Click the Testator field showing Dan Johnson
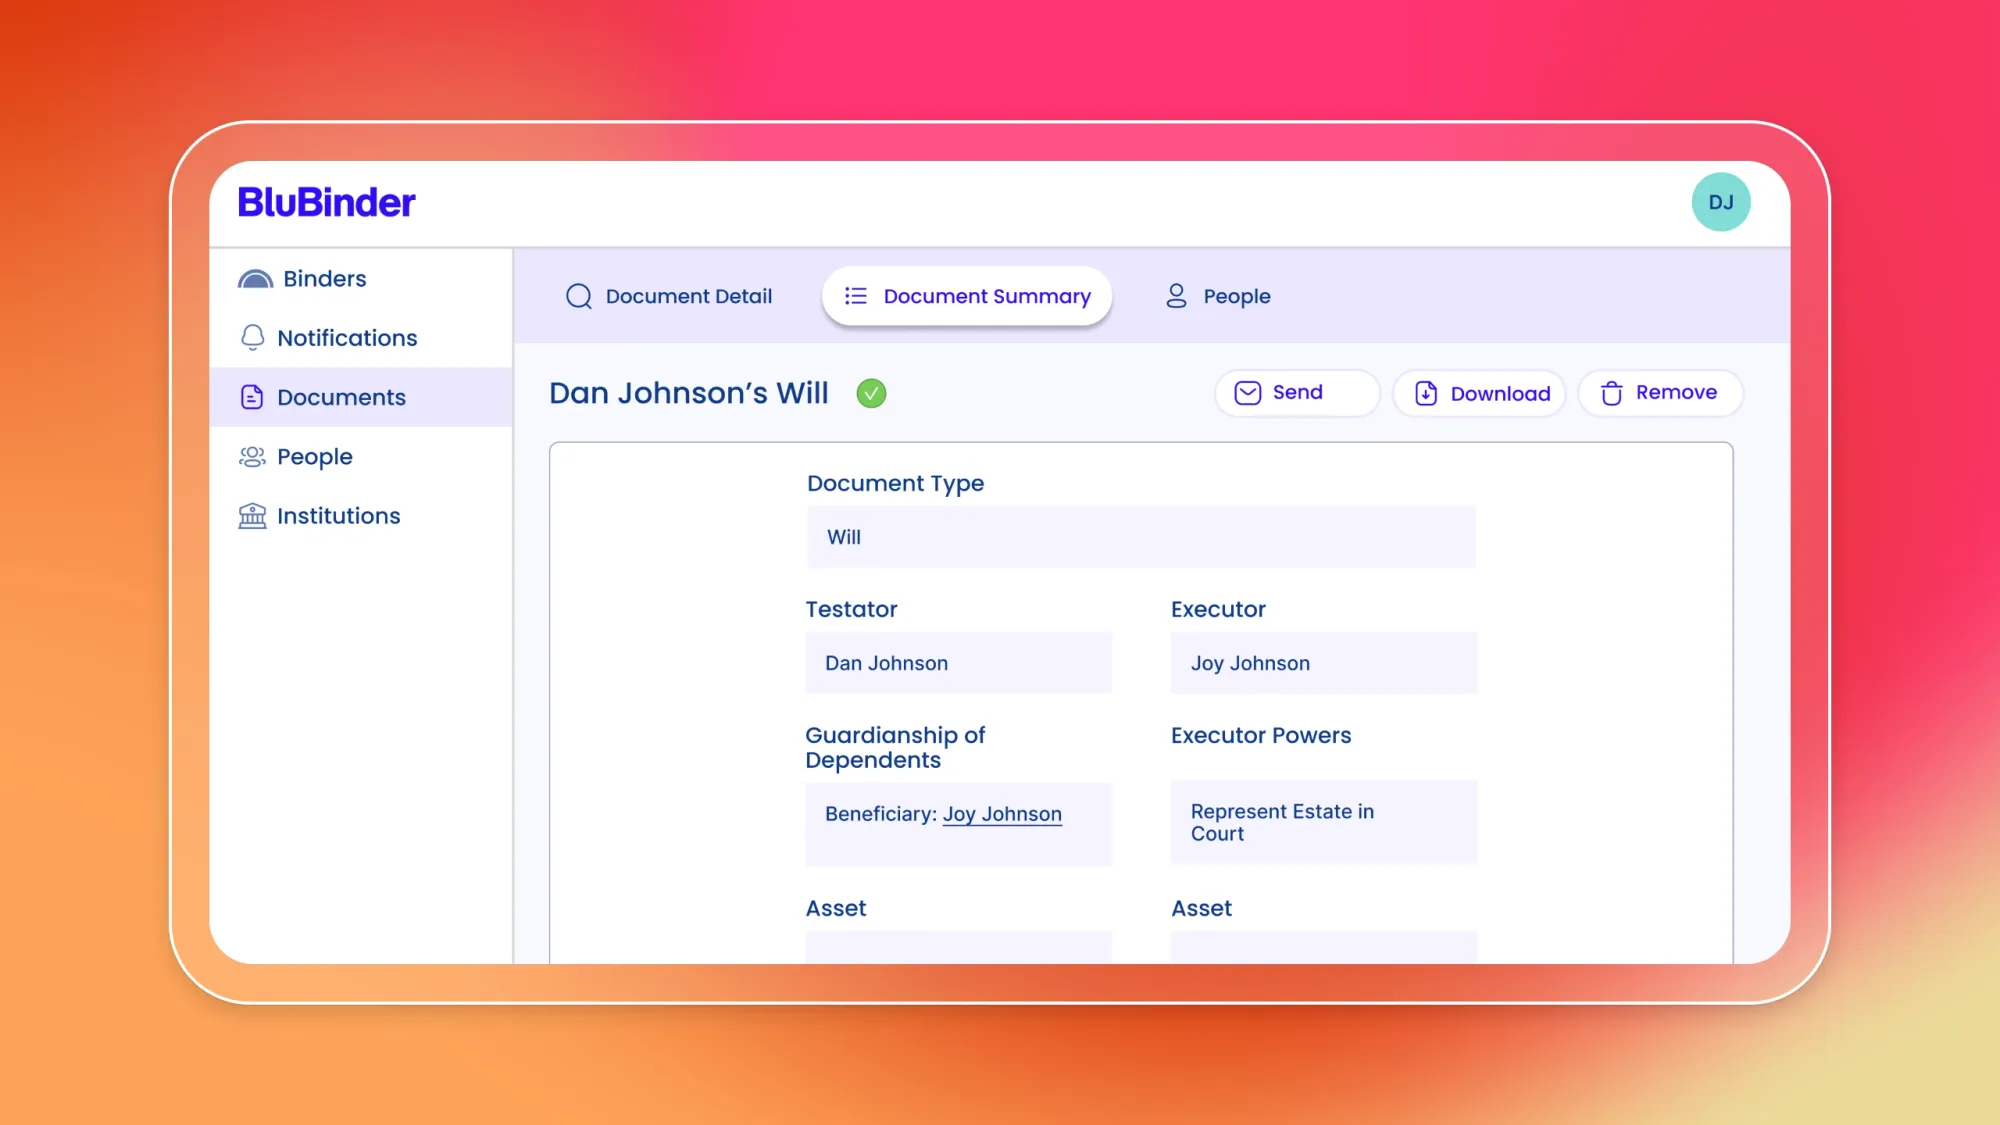The height and width of the screenshot is (1125, 2000). coord(958,663)
